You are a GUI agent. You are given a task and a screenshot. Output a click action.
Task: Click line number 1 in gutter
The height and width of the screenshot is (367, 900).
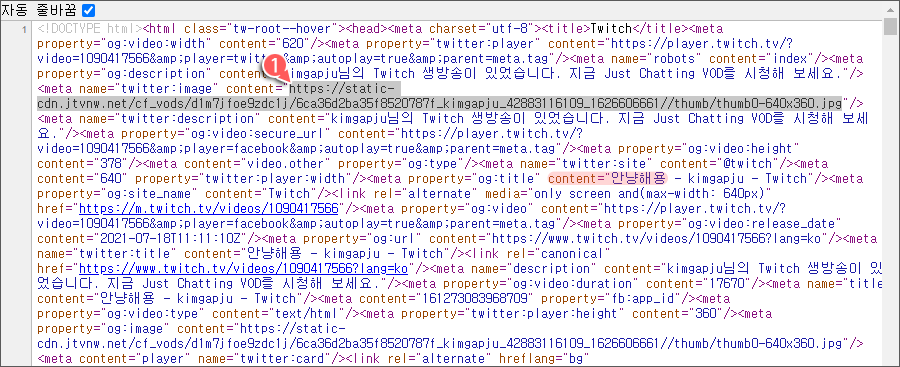(x=25, y=29)
